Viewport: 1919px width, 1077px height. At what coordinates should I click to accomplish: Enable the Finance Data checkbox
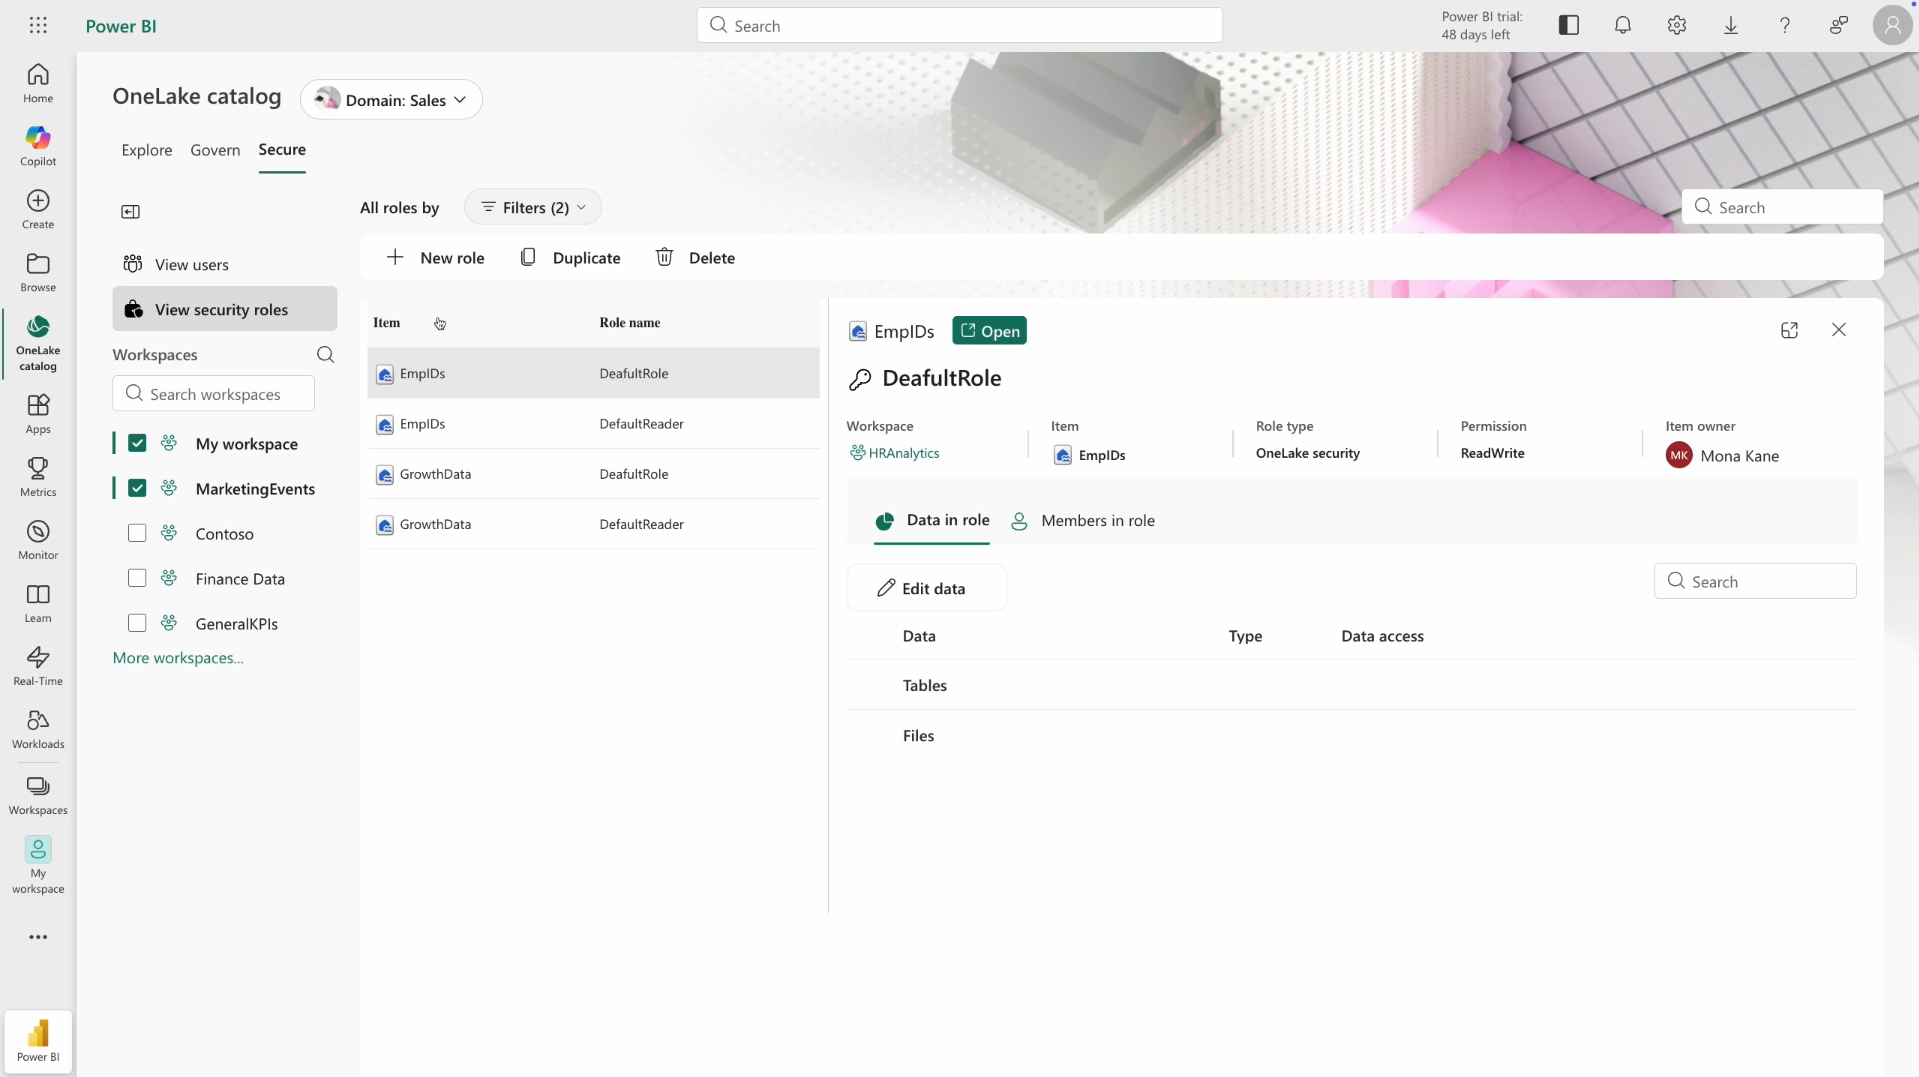137,578
